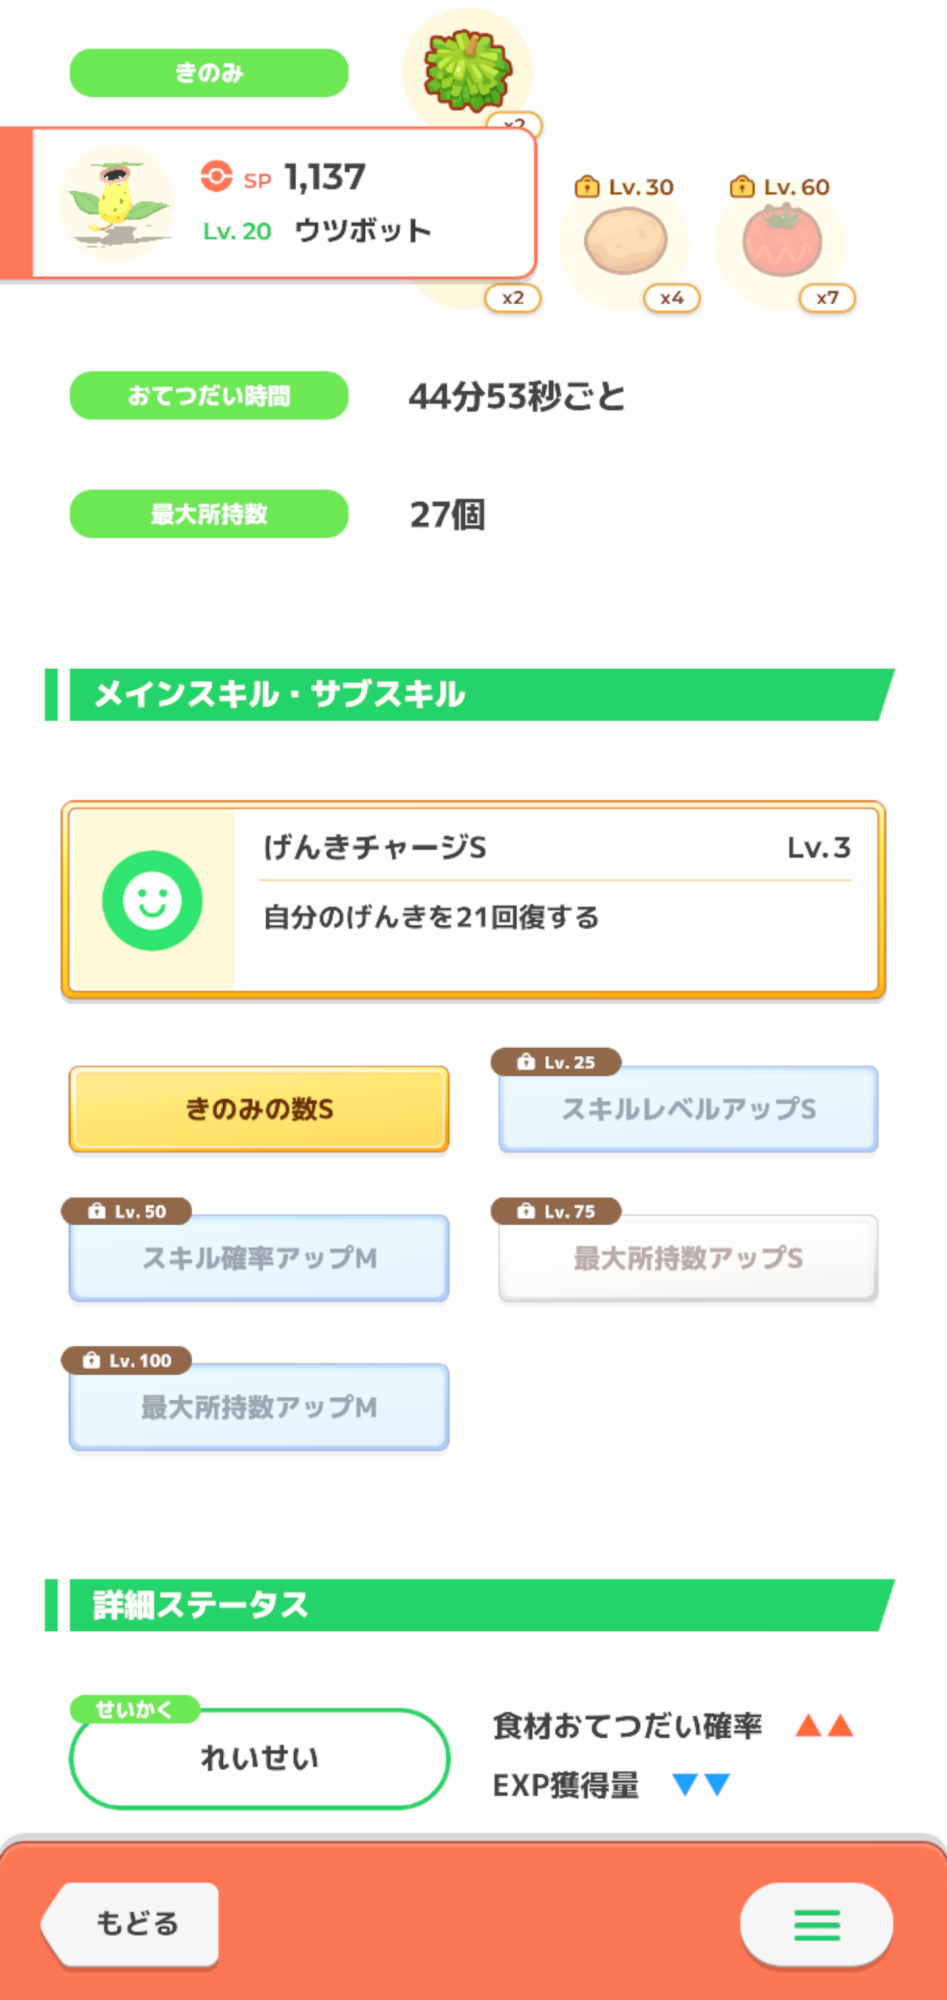Tap the locked スキルレベルアップS sub skill

pyautogui.click(x=688, y=1109)
